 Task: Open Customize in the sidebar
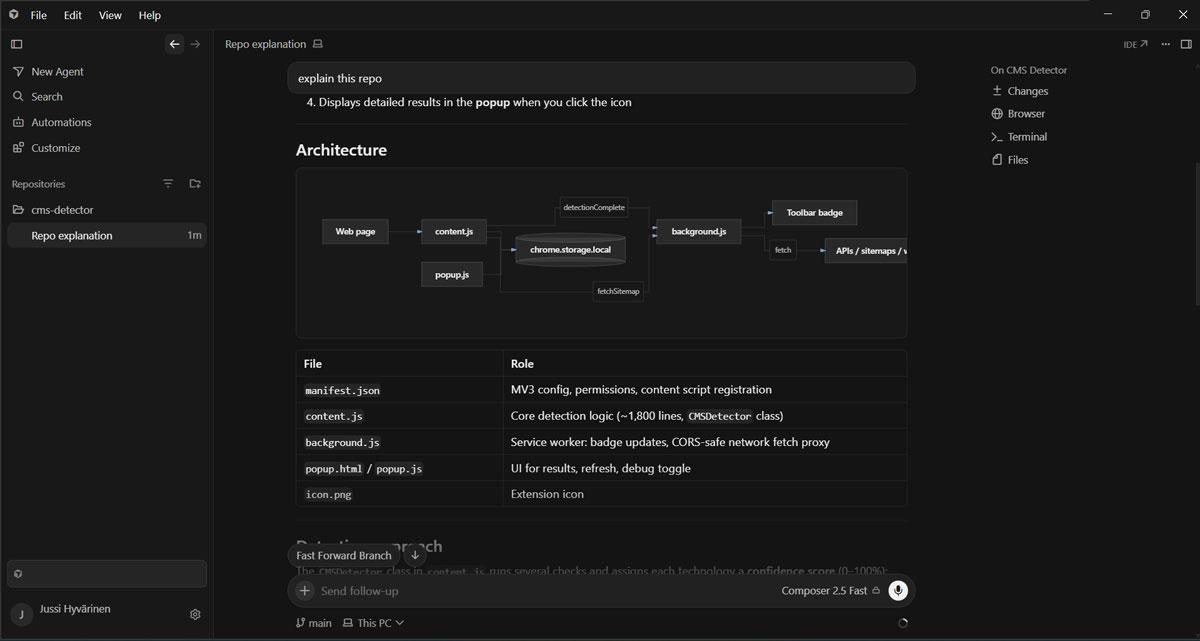(105, 148)
